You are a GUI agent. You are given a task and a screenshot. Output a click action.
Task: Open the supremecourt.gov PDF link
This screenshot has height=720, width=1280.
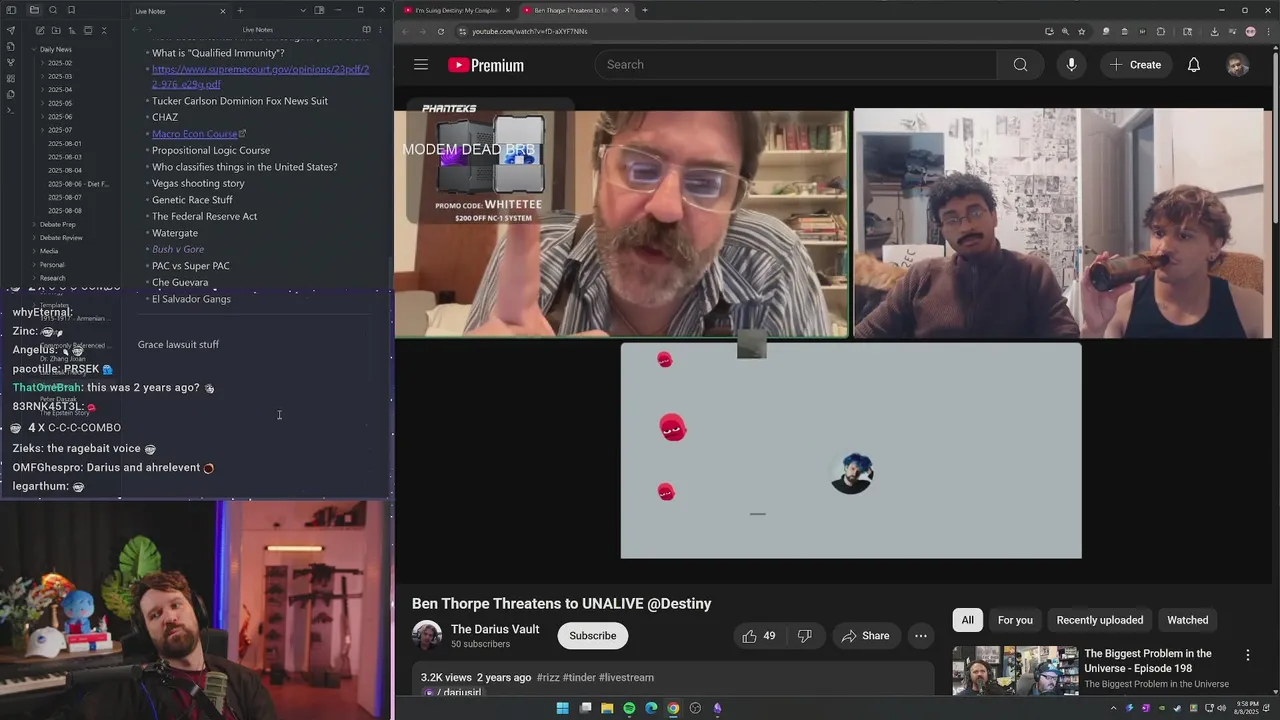(x=260, y=77)
